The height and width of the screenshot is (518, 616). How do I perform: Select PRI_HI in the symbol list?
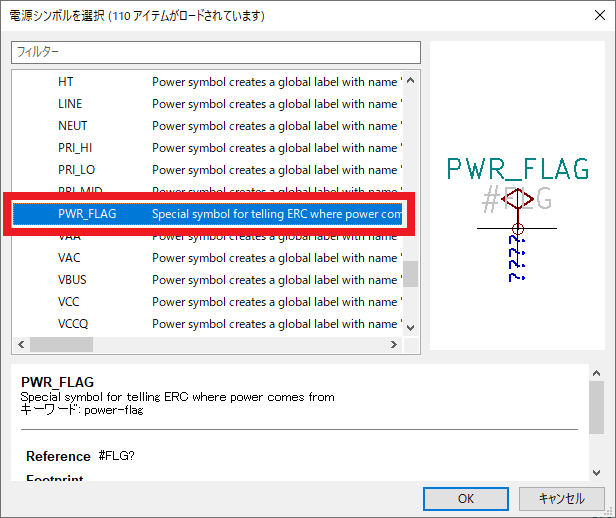(x=75, y=148)
